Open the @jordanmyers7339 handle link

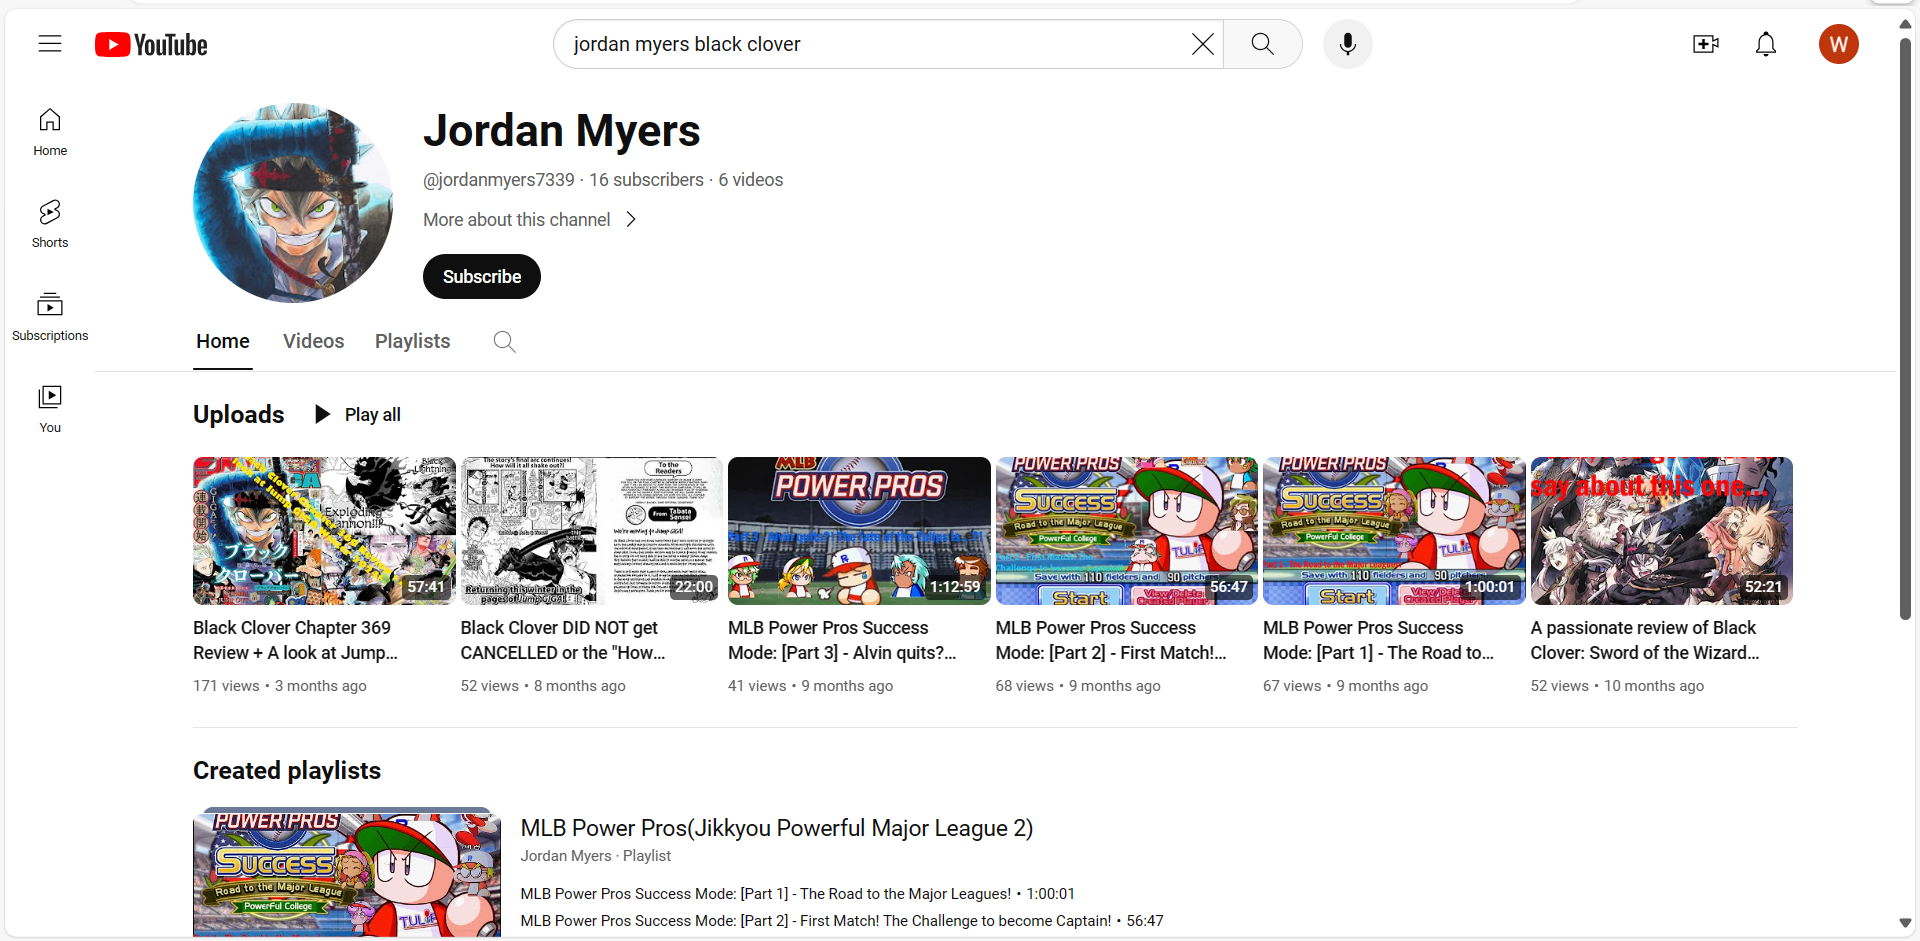[x=498, y=180]
